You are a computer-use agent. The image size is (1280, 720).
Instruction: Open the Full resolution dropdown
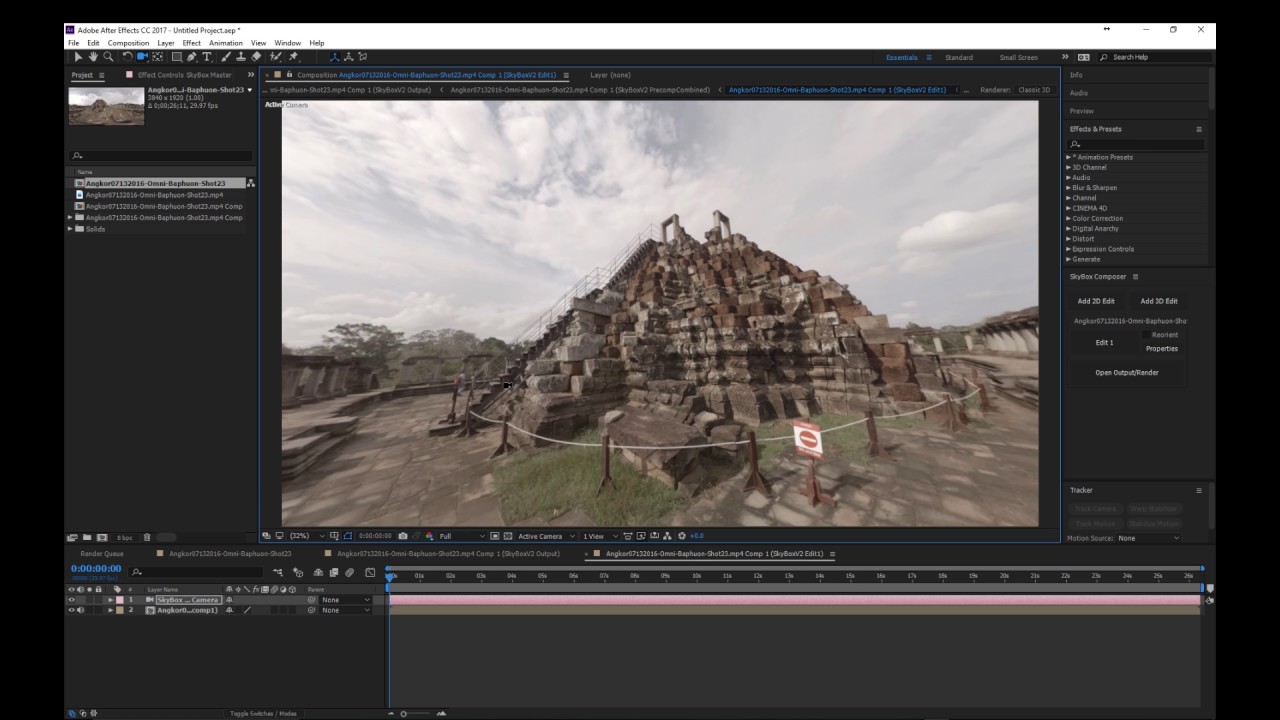coord(462,536)
